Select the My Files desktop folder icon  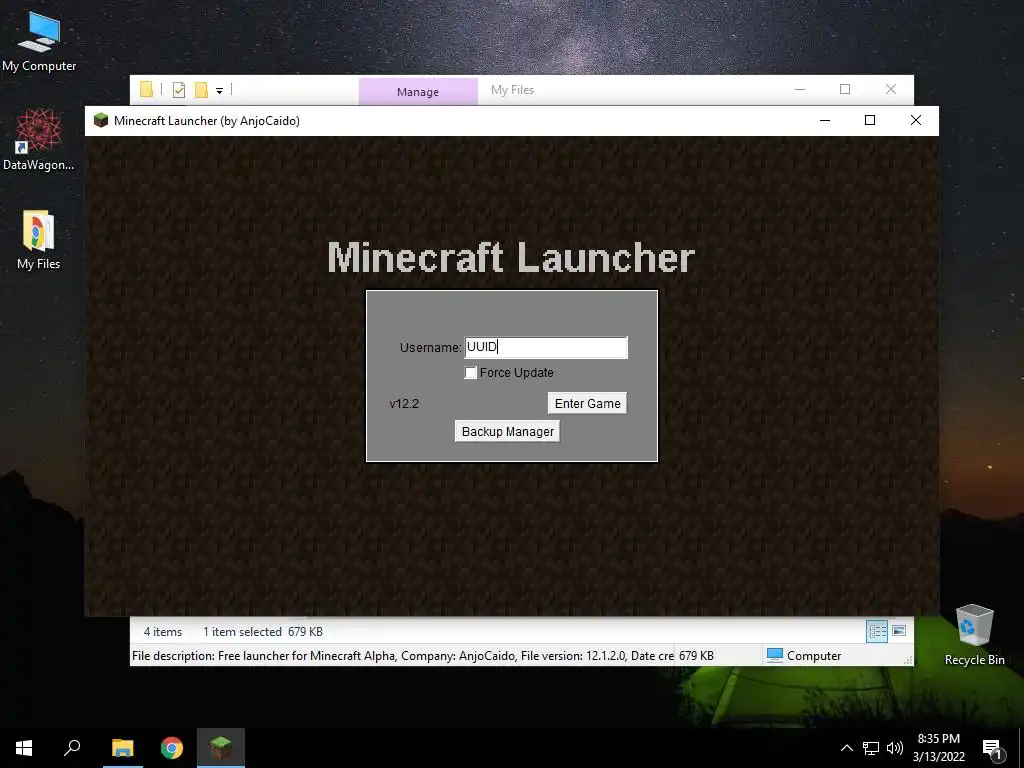click(39, 240)
